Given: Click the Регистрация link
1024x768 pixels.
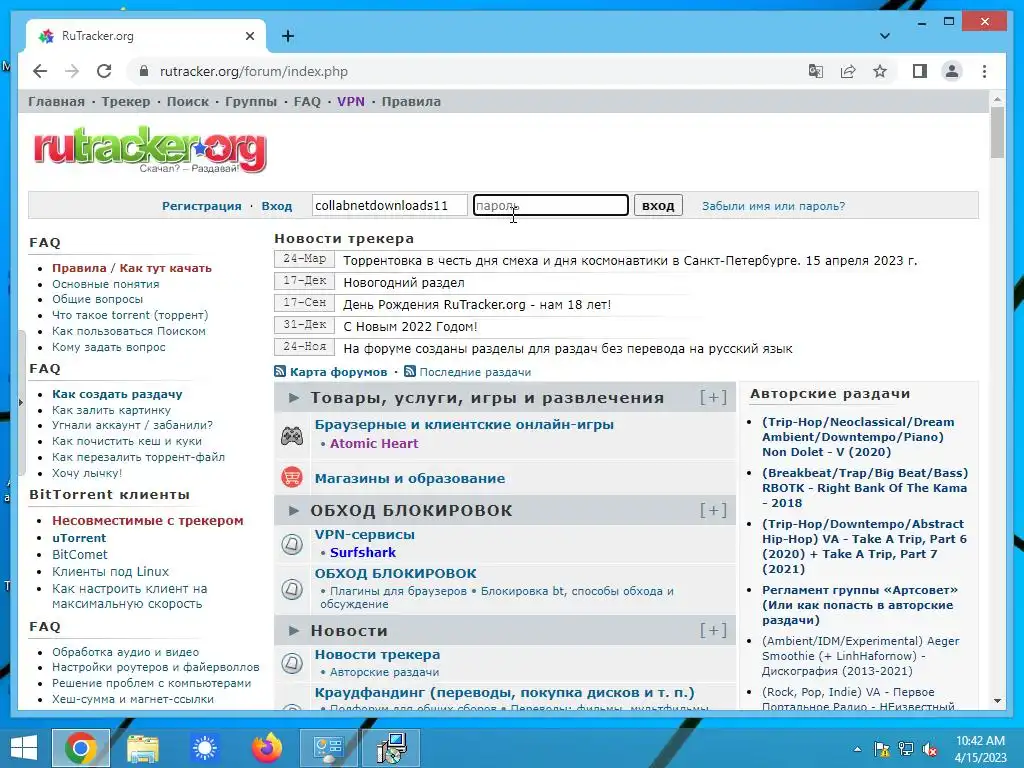Looking at the screenshot, I should tap(202, 206).
